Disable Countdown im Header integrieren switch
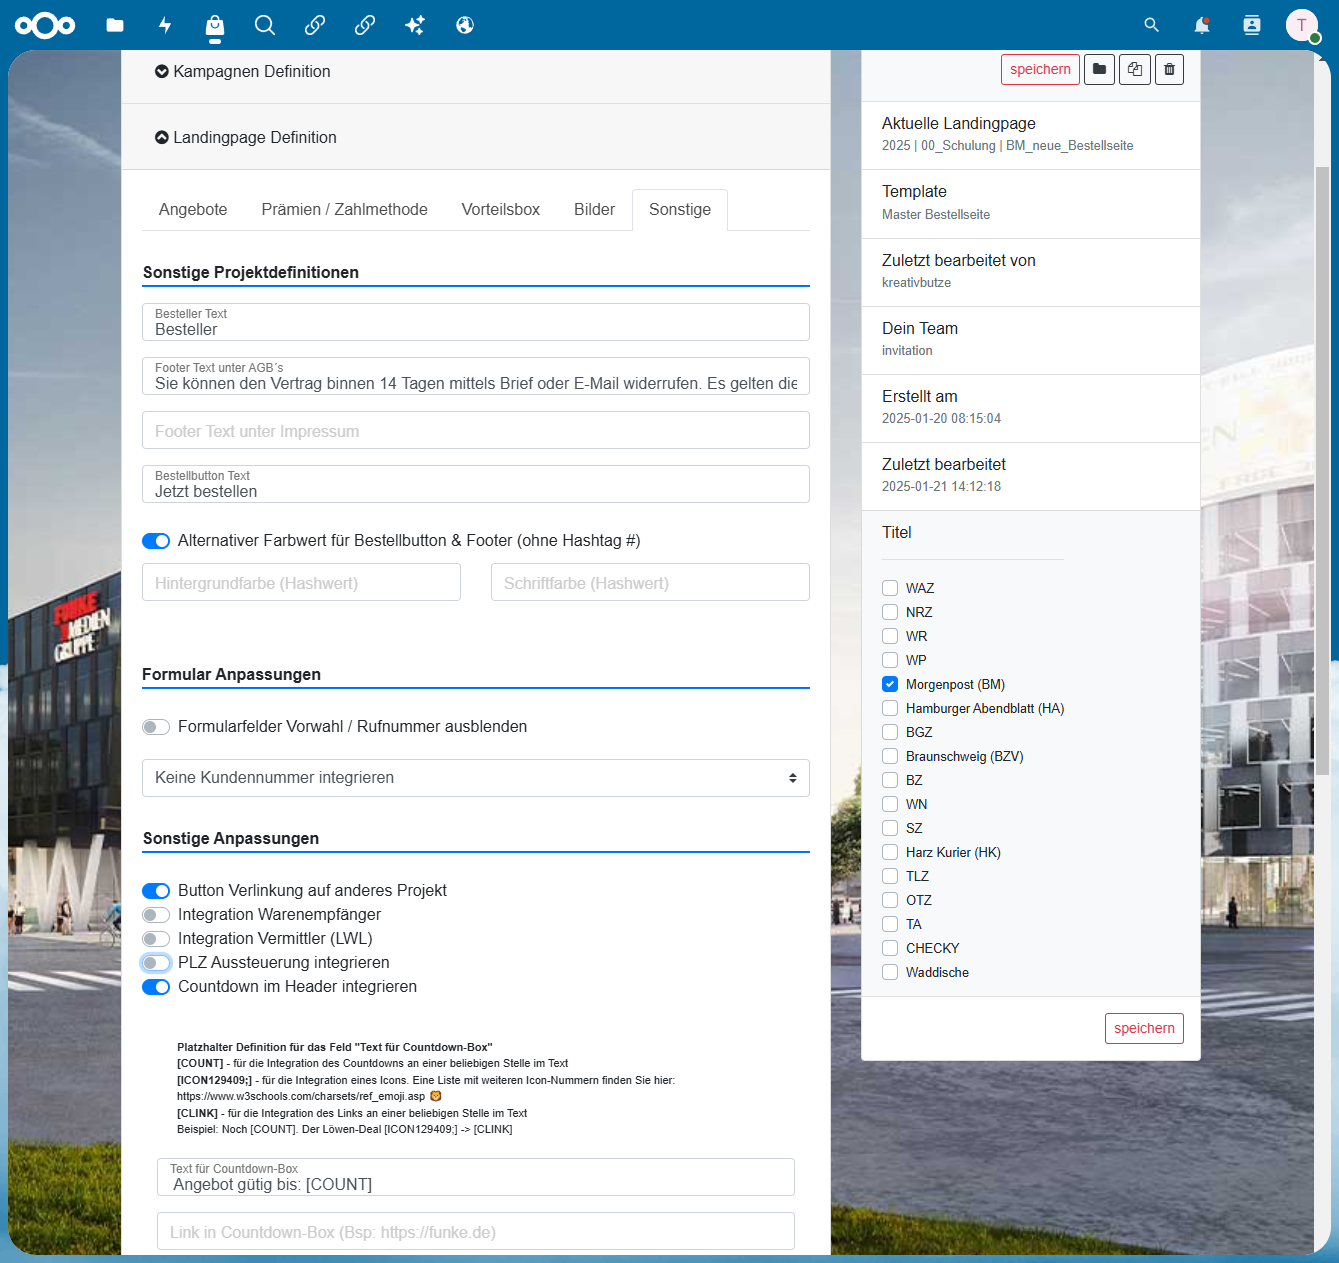Viewport: 1339px width, 1263px height. (x=156, y=987)
